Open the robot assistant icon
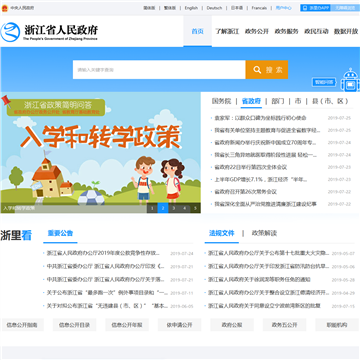Viewport: 360px width, 360px height. pos(350,80)
